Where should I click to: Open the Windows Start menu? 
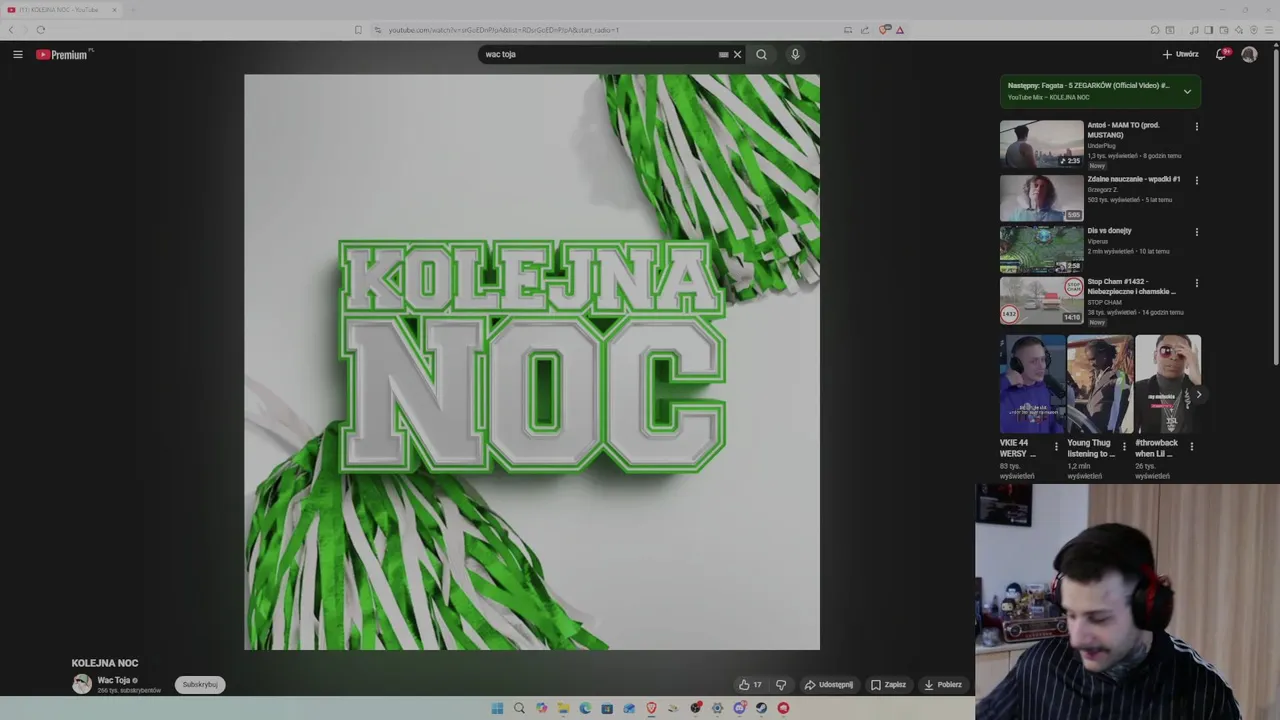(497, 708)
